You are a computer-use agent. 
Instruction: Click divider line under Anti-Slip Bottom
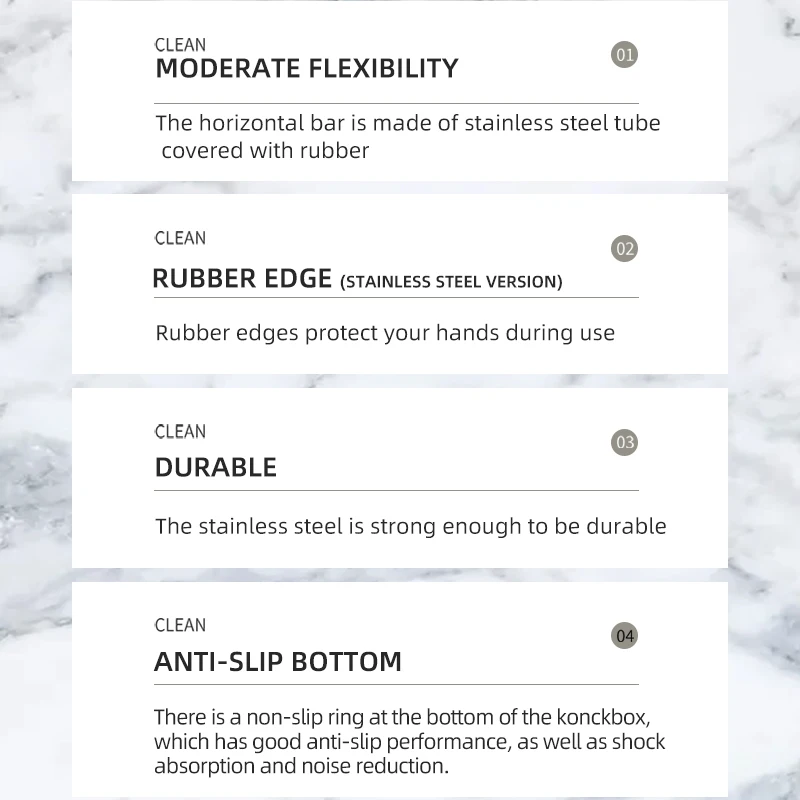396,684
